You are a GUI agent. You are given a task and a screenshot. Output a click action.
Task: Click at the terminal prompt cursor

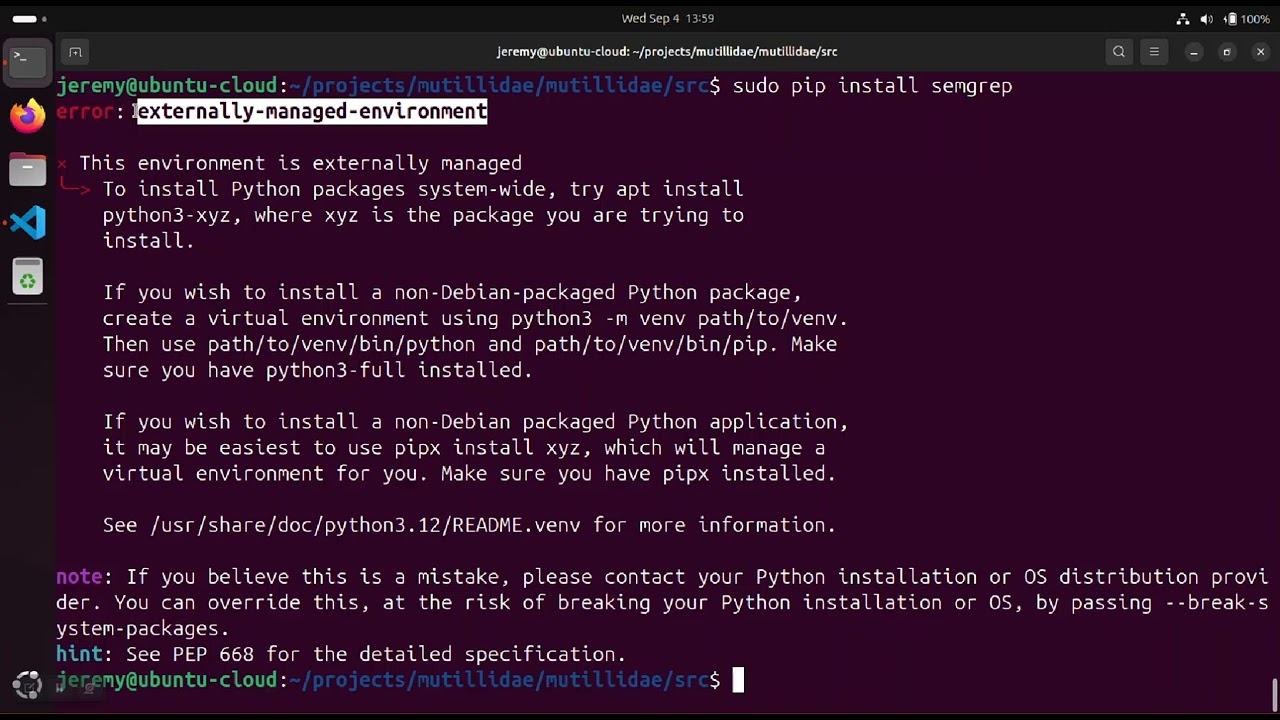[x=738, y=680]
